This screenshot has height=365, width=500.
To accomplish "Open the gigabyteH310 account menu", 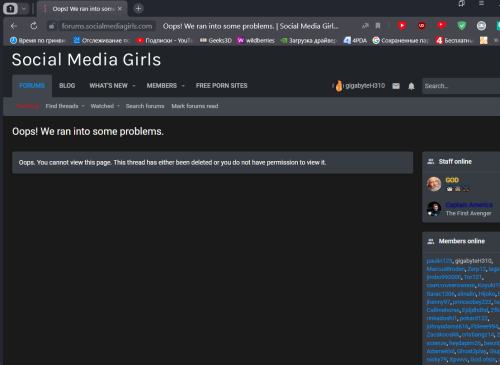I will tap(359, 86).
